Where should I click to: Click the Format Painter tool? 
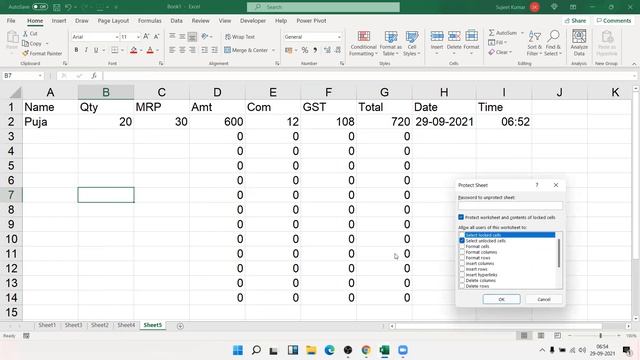click(42, 53)
